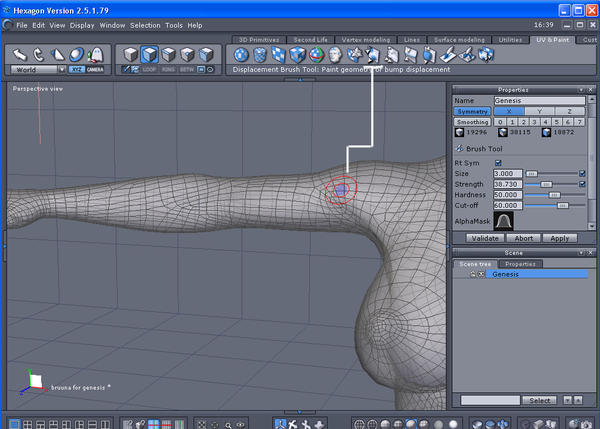Image resolution: width=600 pixels, height=429 pixels.
Task: Click the CAMERA mode button
Action: (x=95, y=70)
